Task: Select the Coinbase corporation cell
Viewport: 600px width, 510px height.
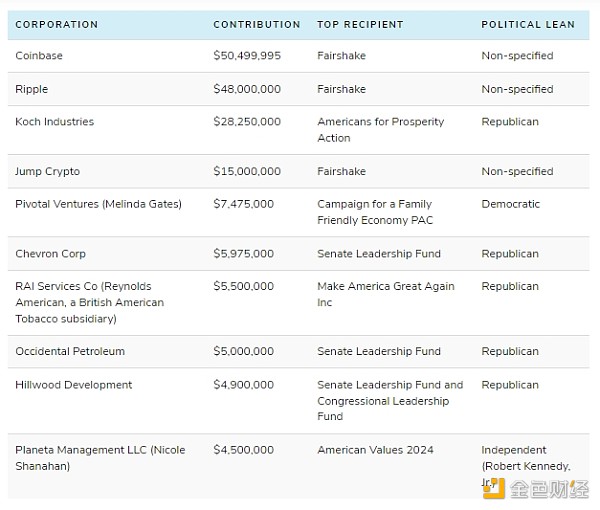Action: (39, 56)
